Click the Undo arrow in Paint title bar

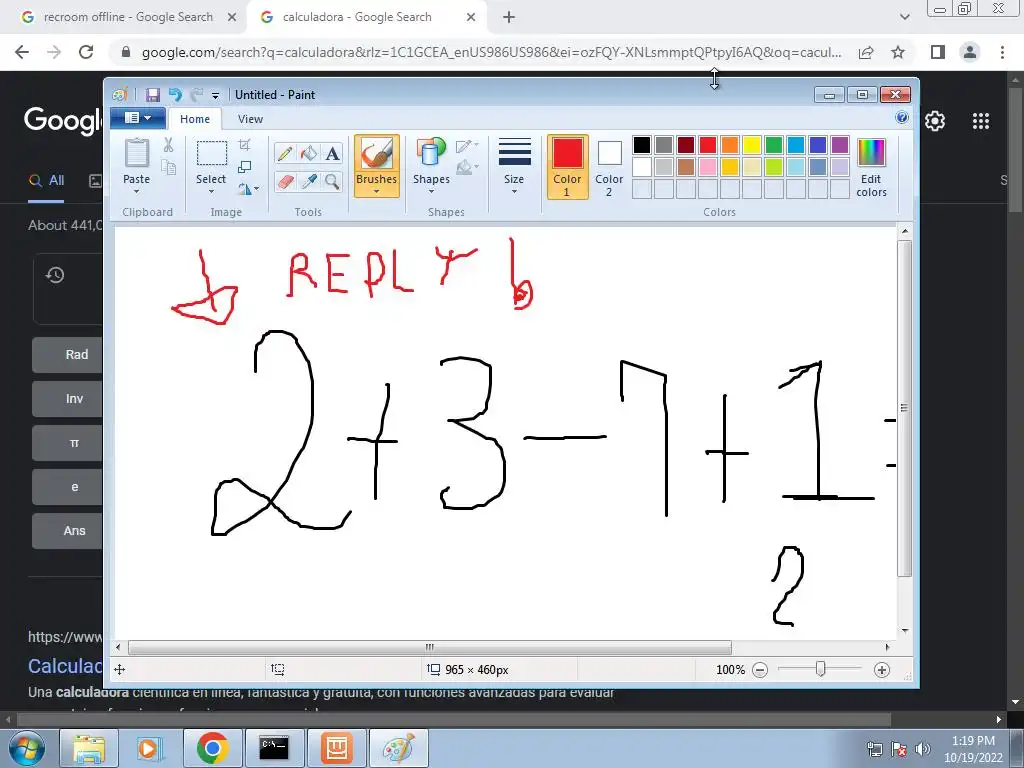click(175, 95)
